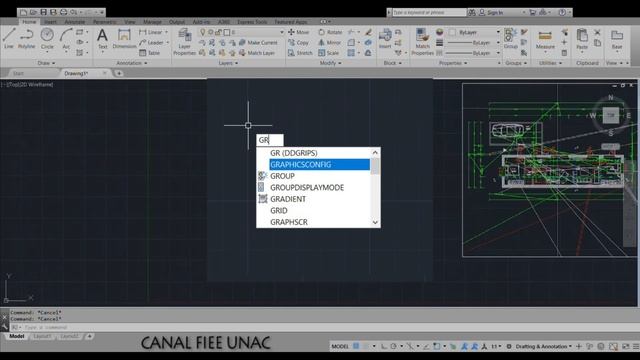Screen dimensions: 640x360
Task: Activate the multiline Text tool
Action: 102,39
